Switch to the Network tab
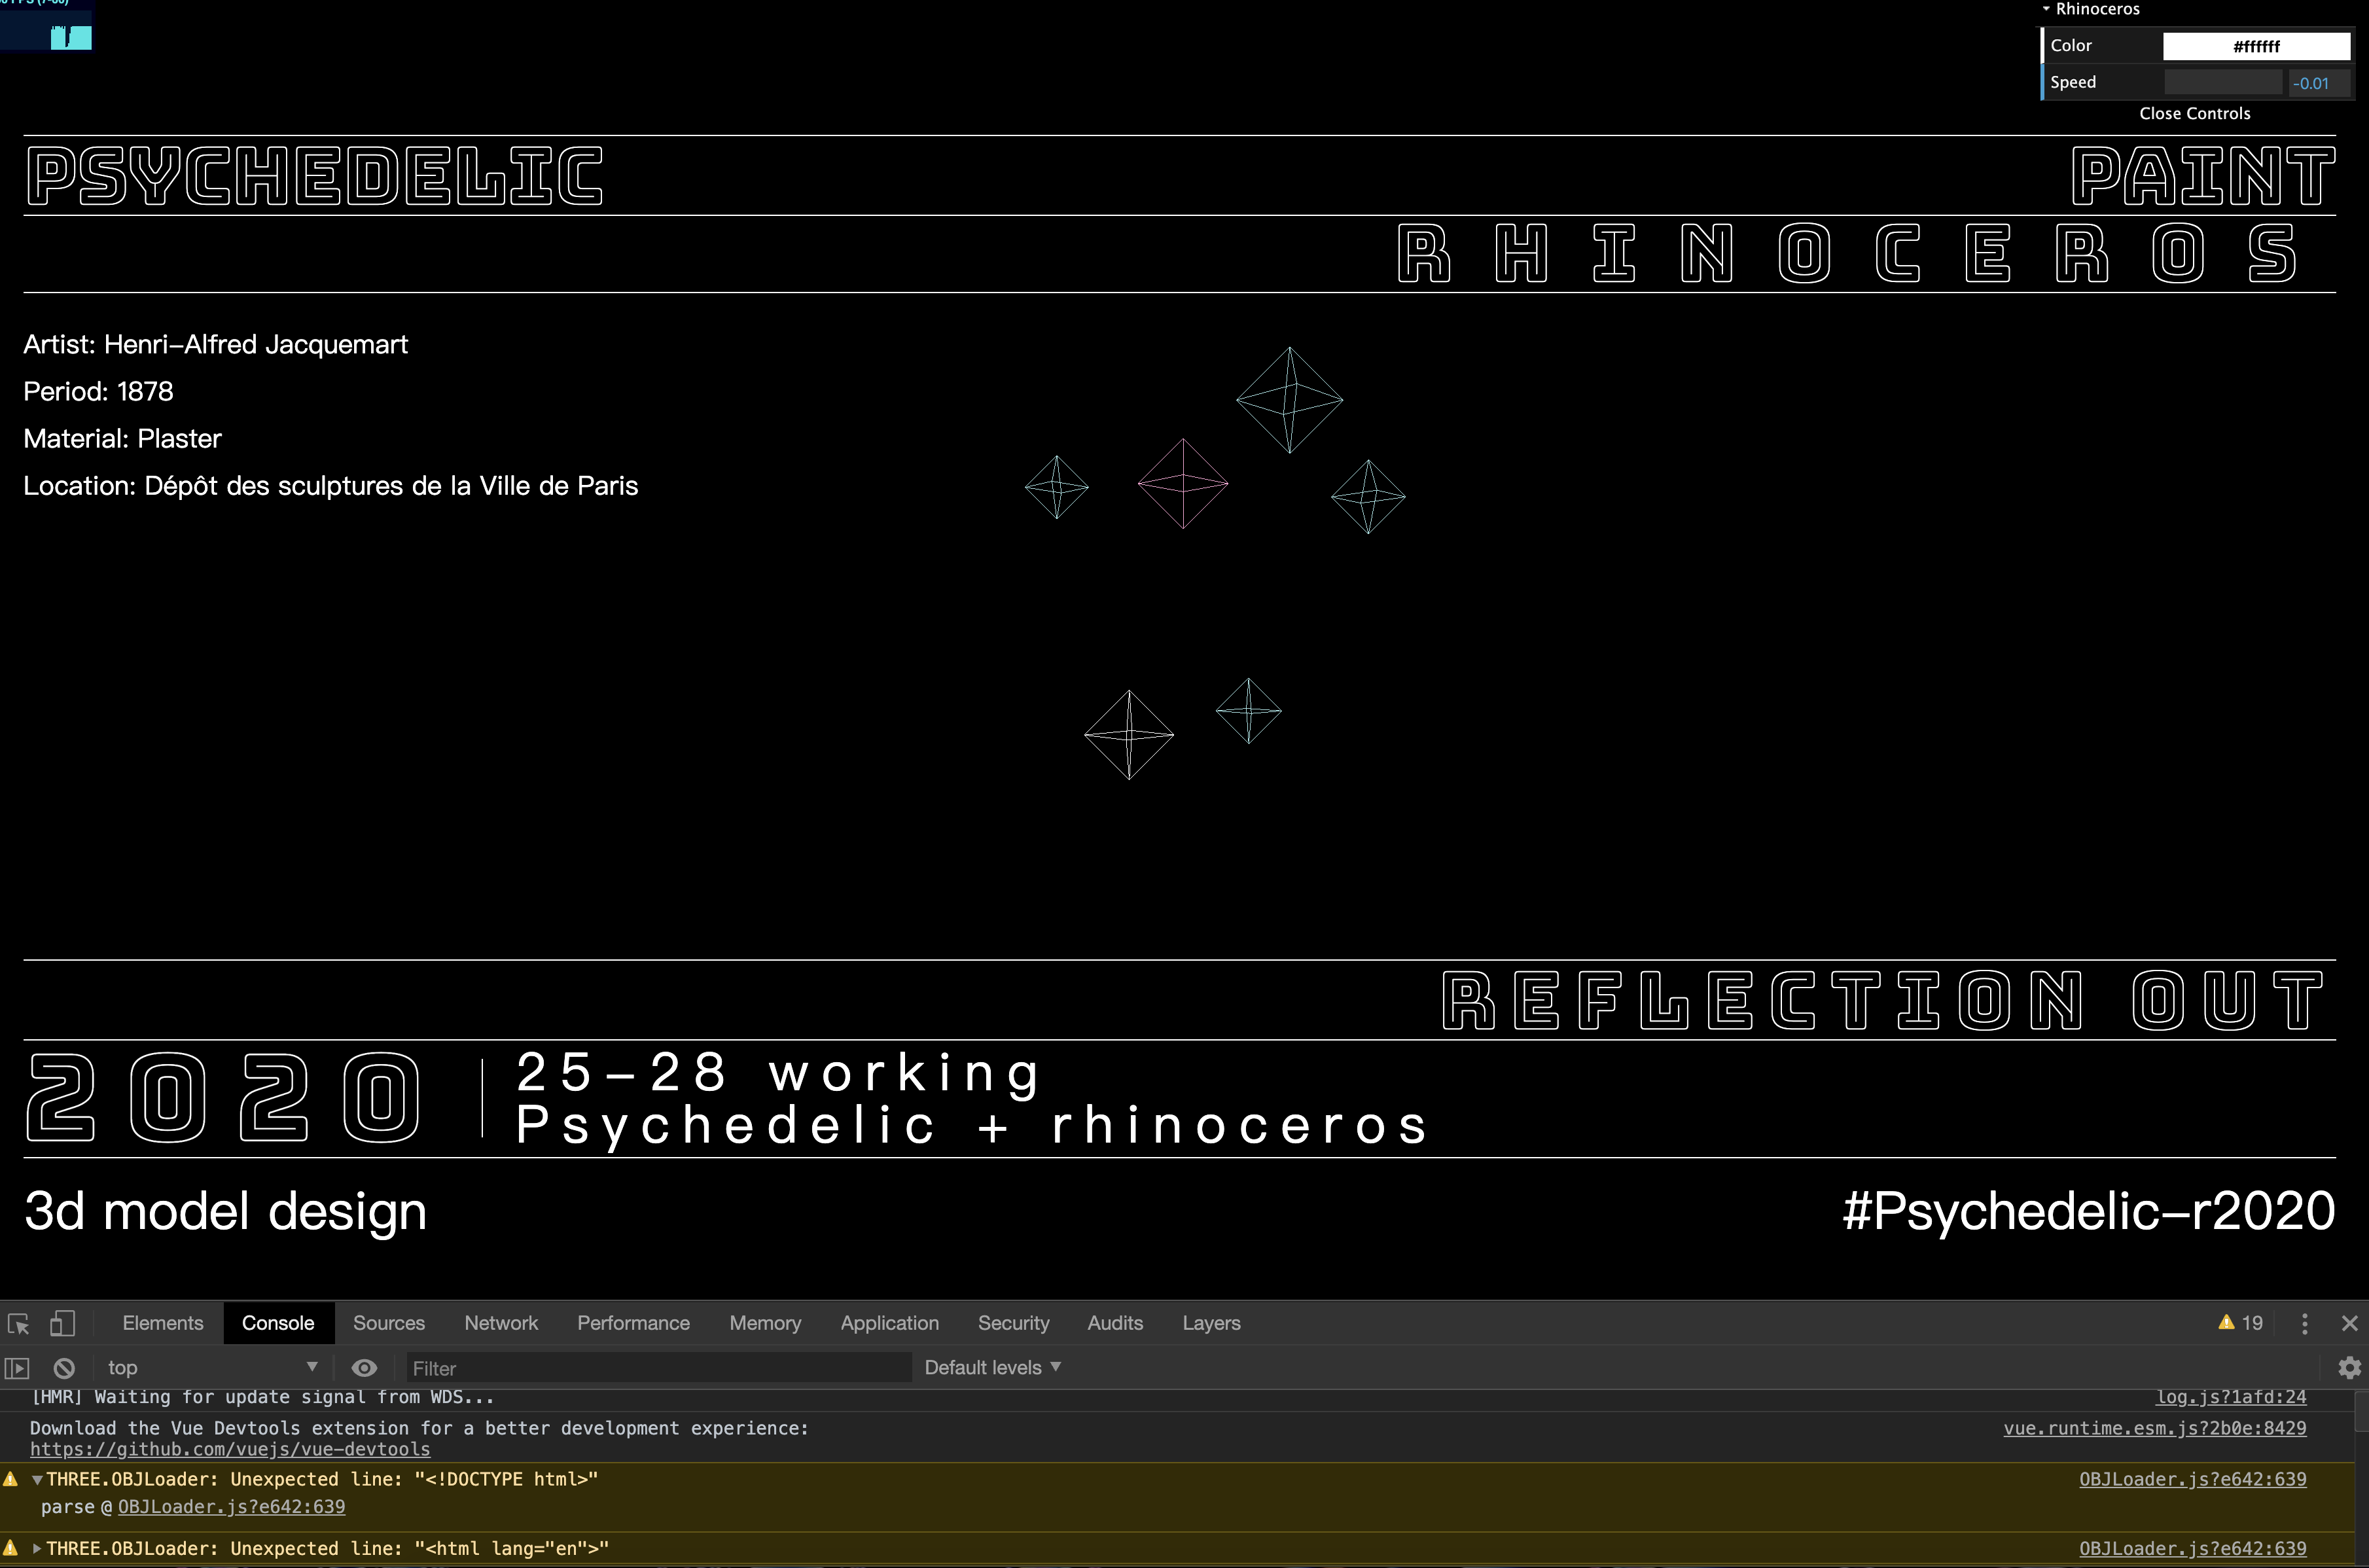This screenshot has height=1568, width=2369. pyautogui.click(x=500, y=1323)
